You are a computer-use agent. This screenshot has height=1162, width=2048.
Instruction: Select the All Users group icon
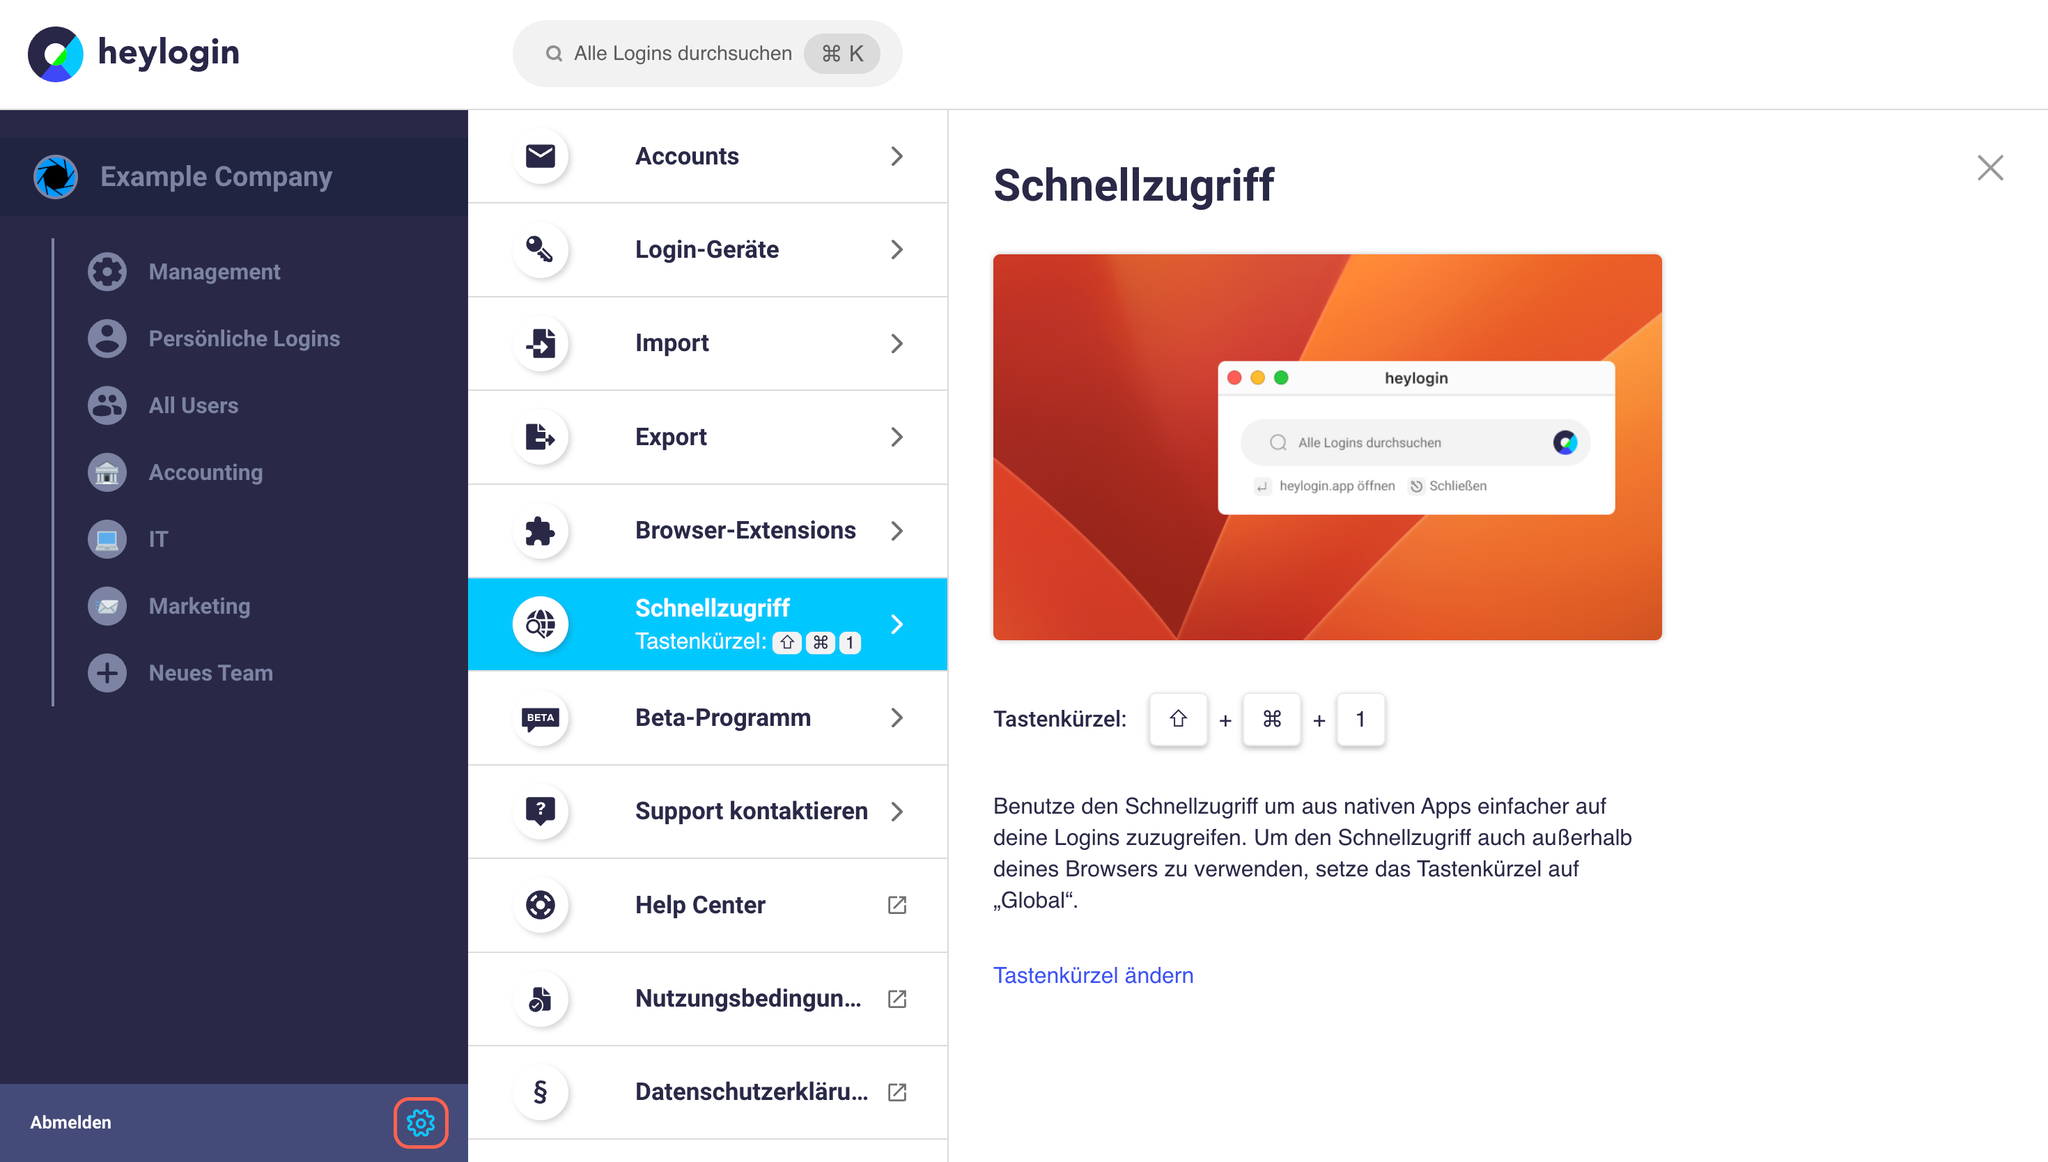point(107,406)
